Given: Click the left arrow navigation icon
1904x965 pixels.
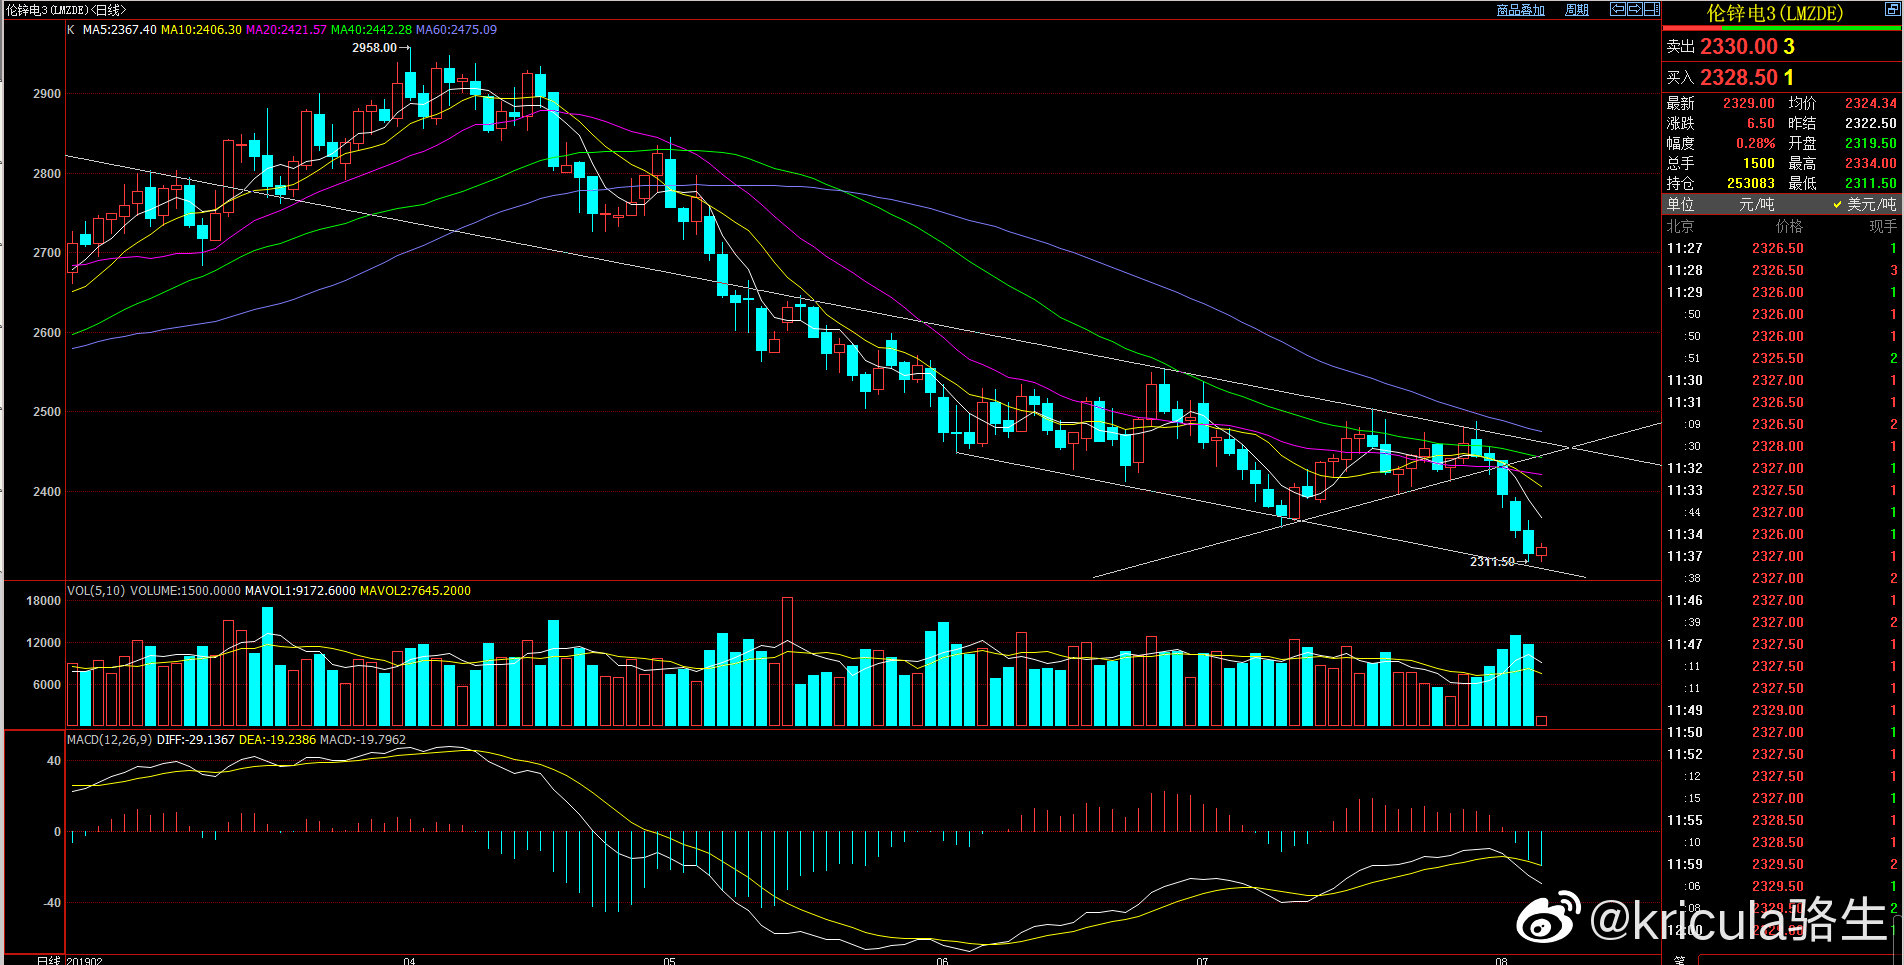Looking at the screenshot, I should pos(1617,10).
